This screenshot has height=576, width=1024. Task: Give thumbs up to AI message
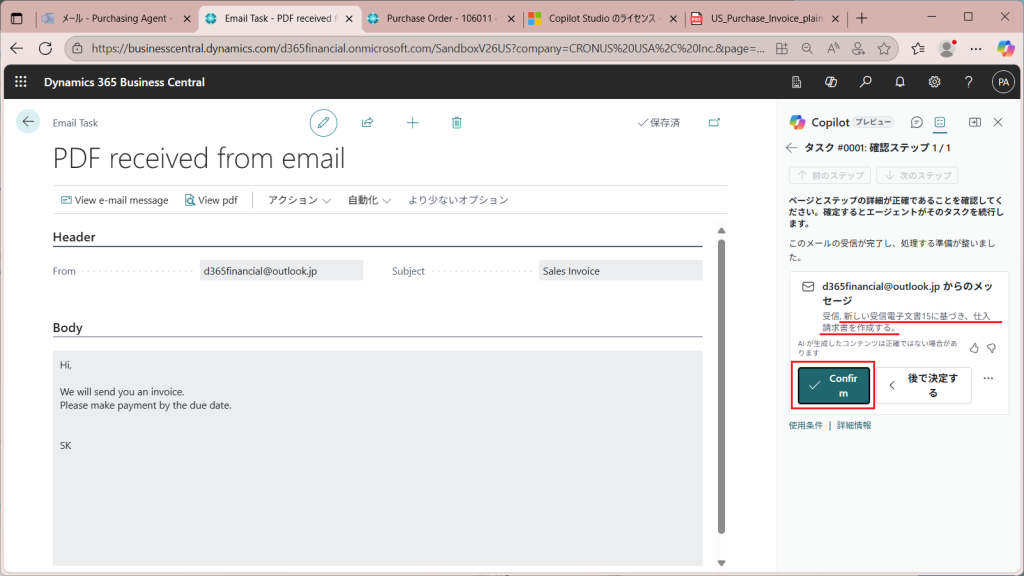coord(974,348)
